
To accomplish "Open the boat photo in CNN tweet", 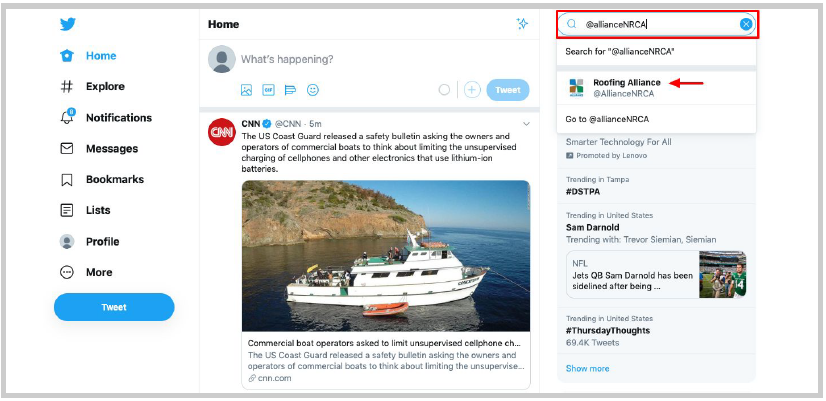I will pos(385,255).
